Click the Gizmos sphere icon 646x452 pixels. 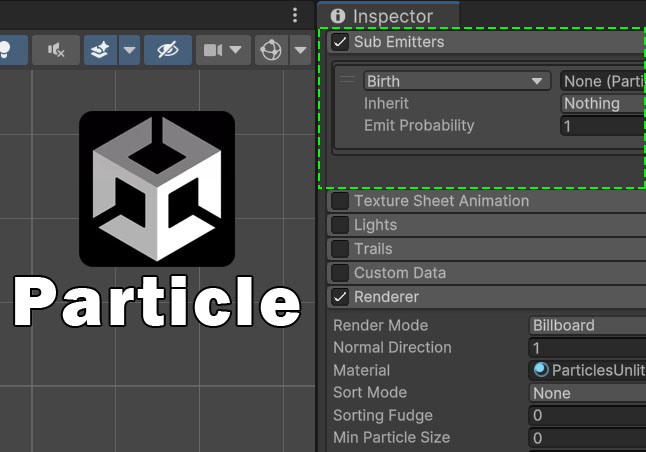pos(270,49)
